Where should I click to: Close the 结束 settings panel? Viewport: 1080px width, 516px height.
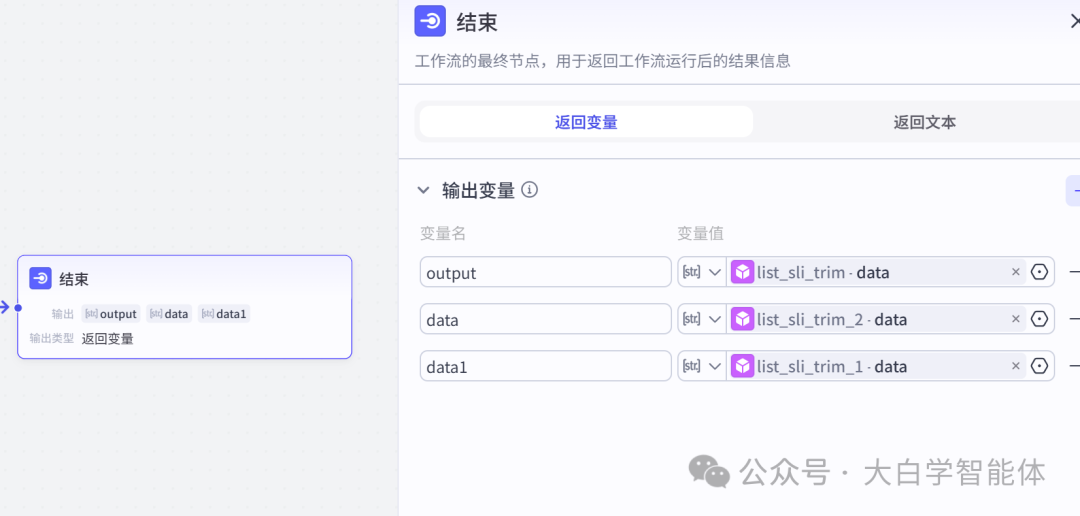[x=1074, y=21]
